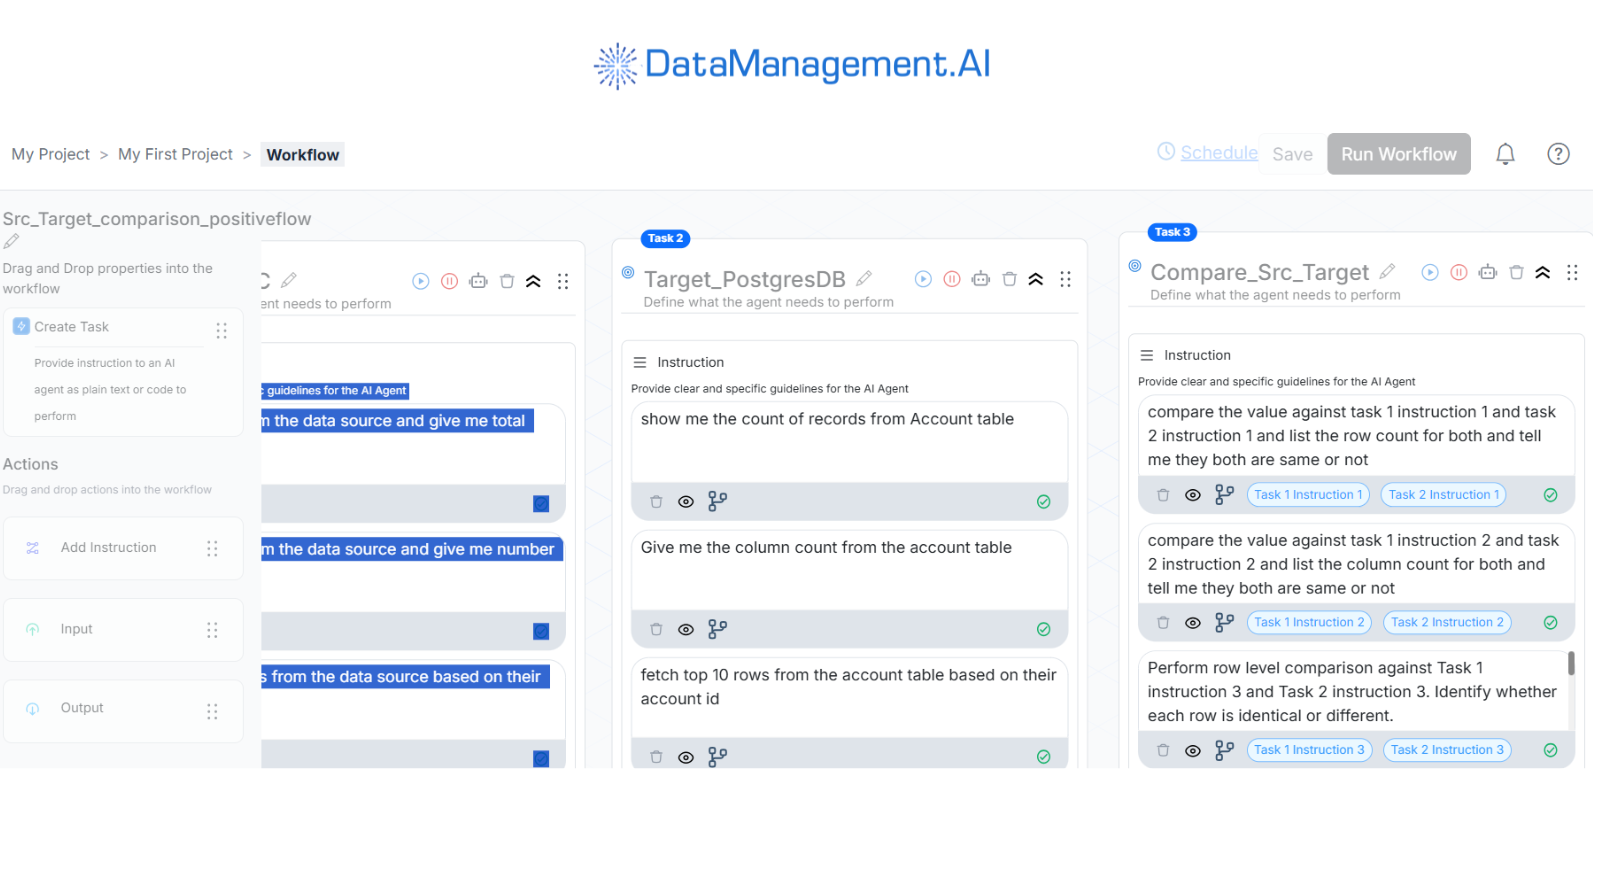Select the Workflow breadcrumb item
The image size is (1600, 896).
302,155
